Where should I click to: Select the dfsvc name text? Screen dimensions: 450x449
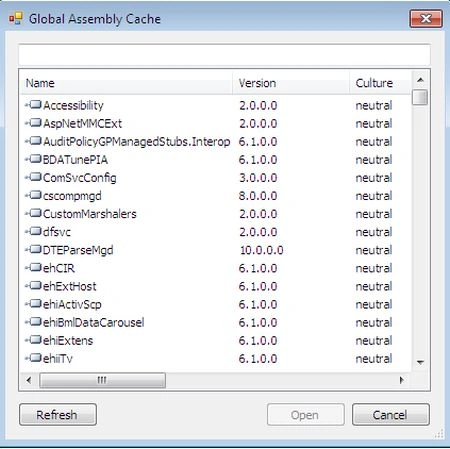tap(57, 232)
